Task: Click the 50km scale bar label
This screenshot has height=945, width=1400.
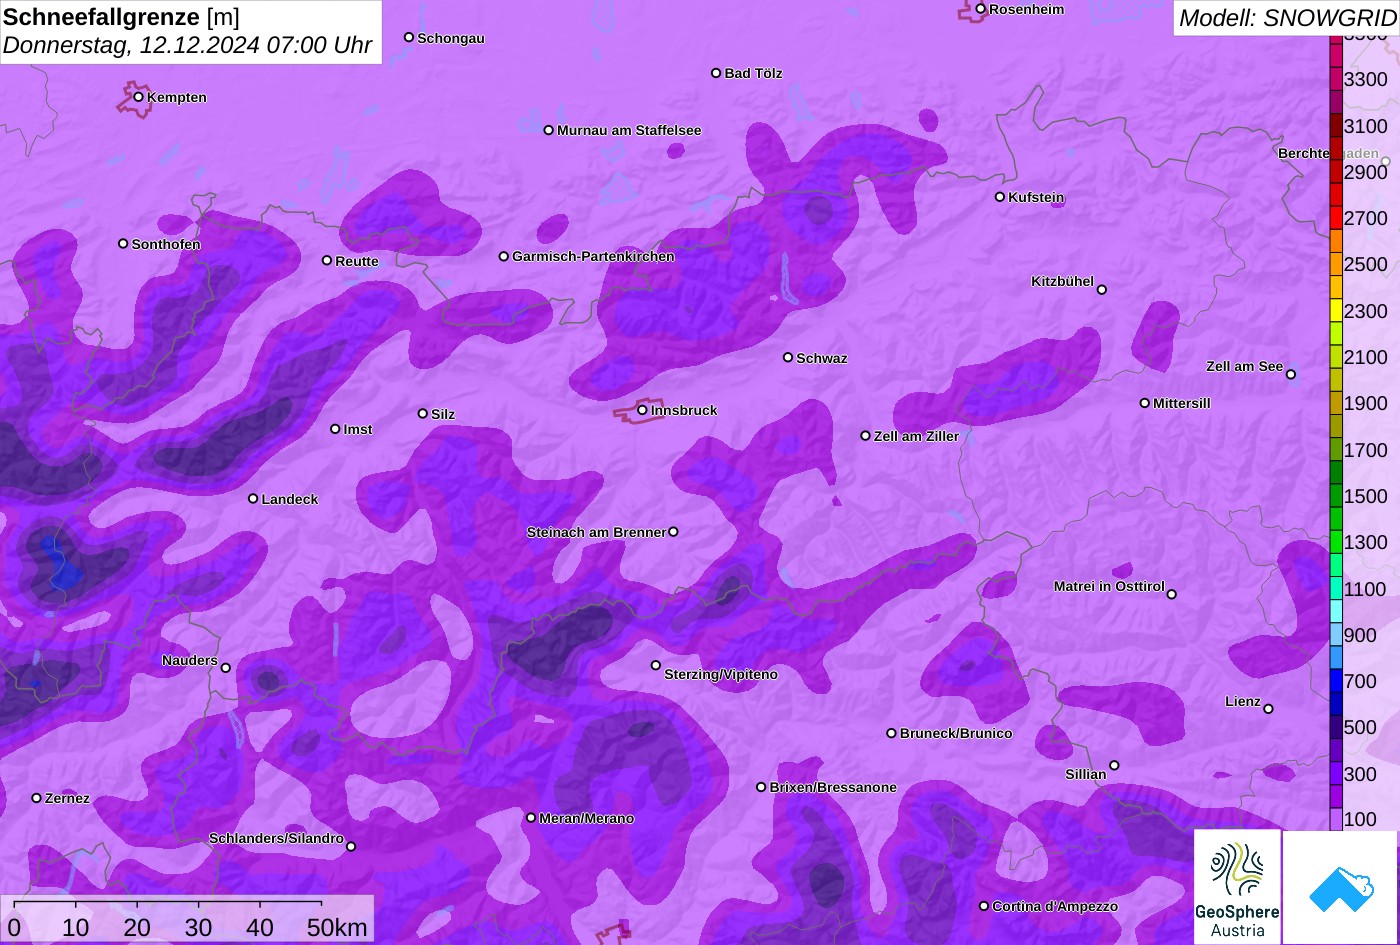Action: [x=337, y=928]
